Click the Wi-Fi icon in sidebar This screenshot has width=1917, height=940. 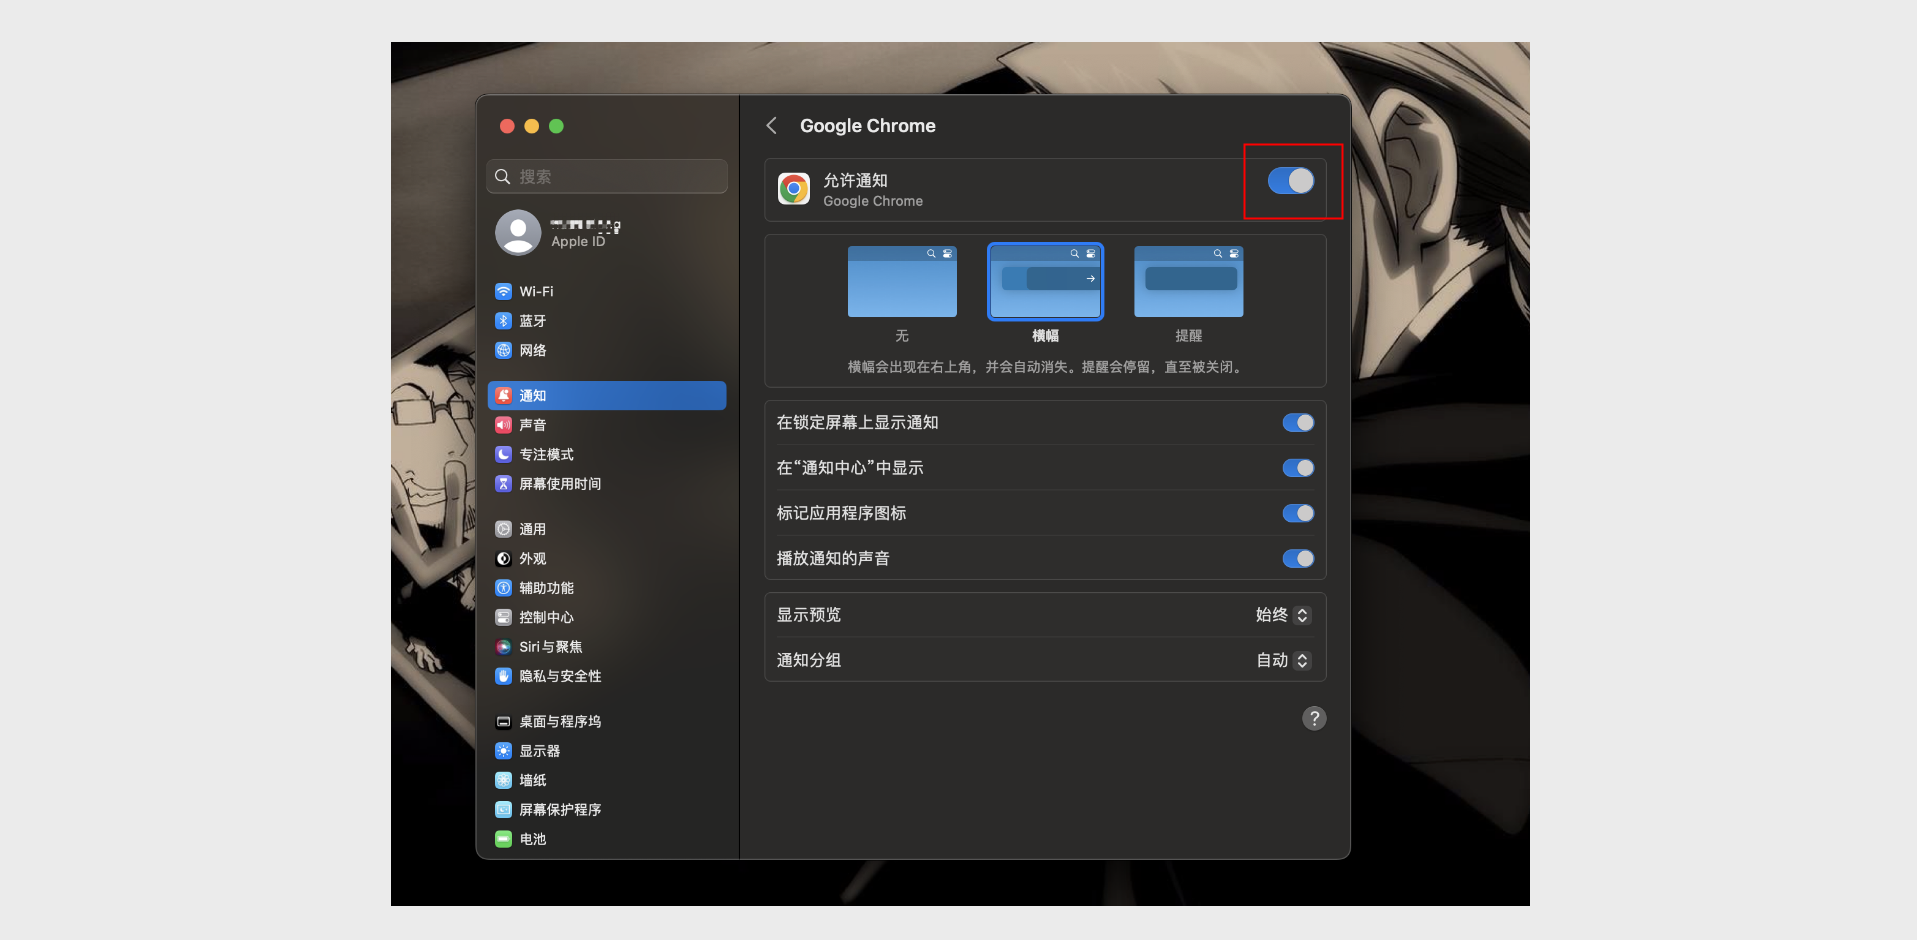pos(504,292)
